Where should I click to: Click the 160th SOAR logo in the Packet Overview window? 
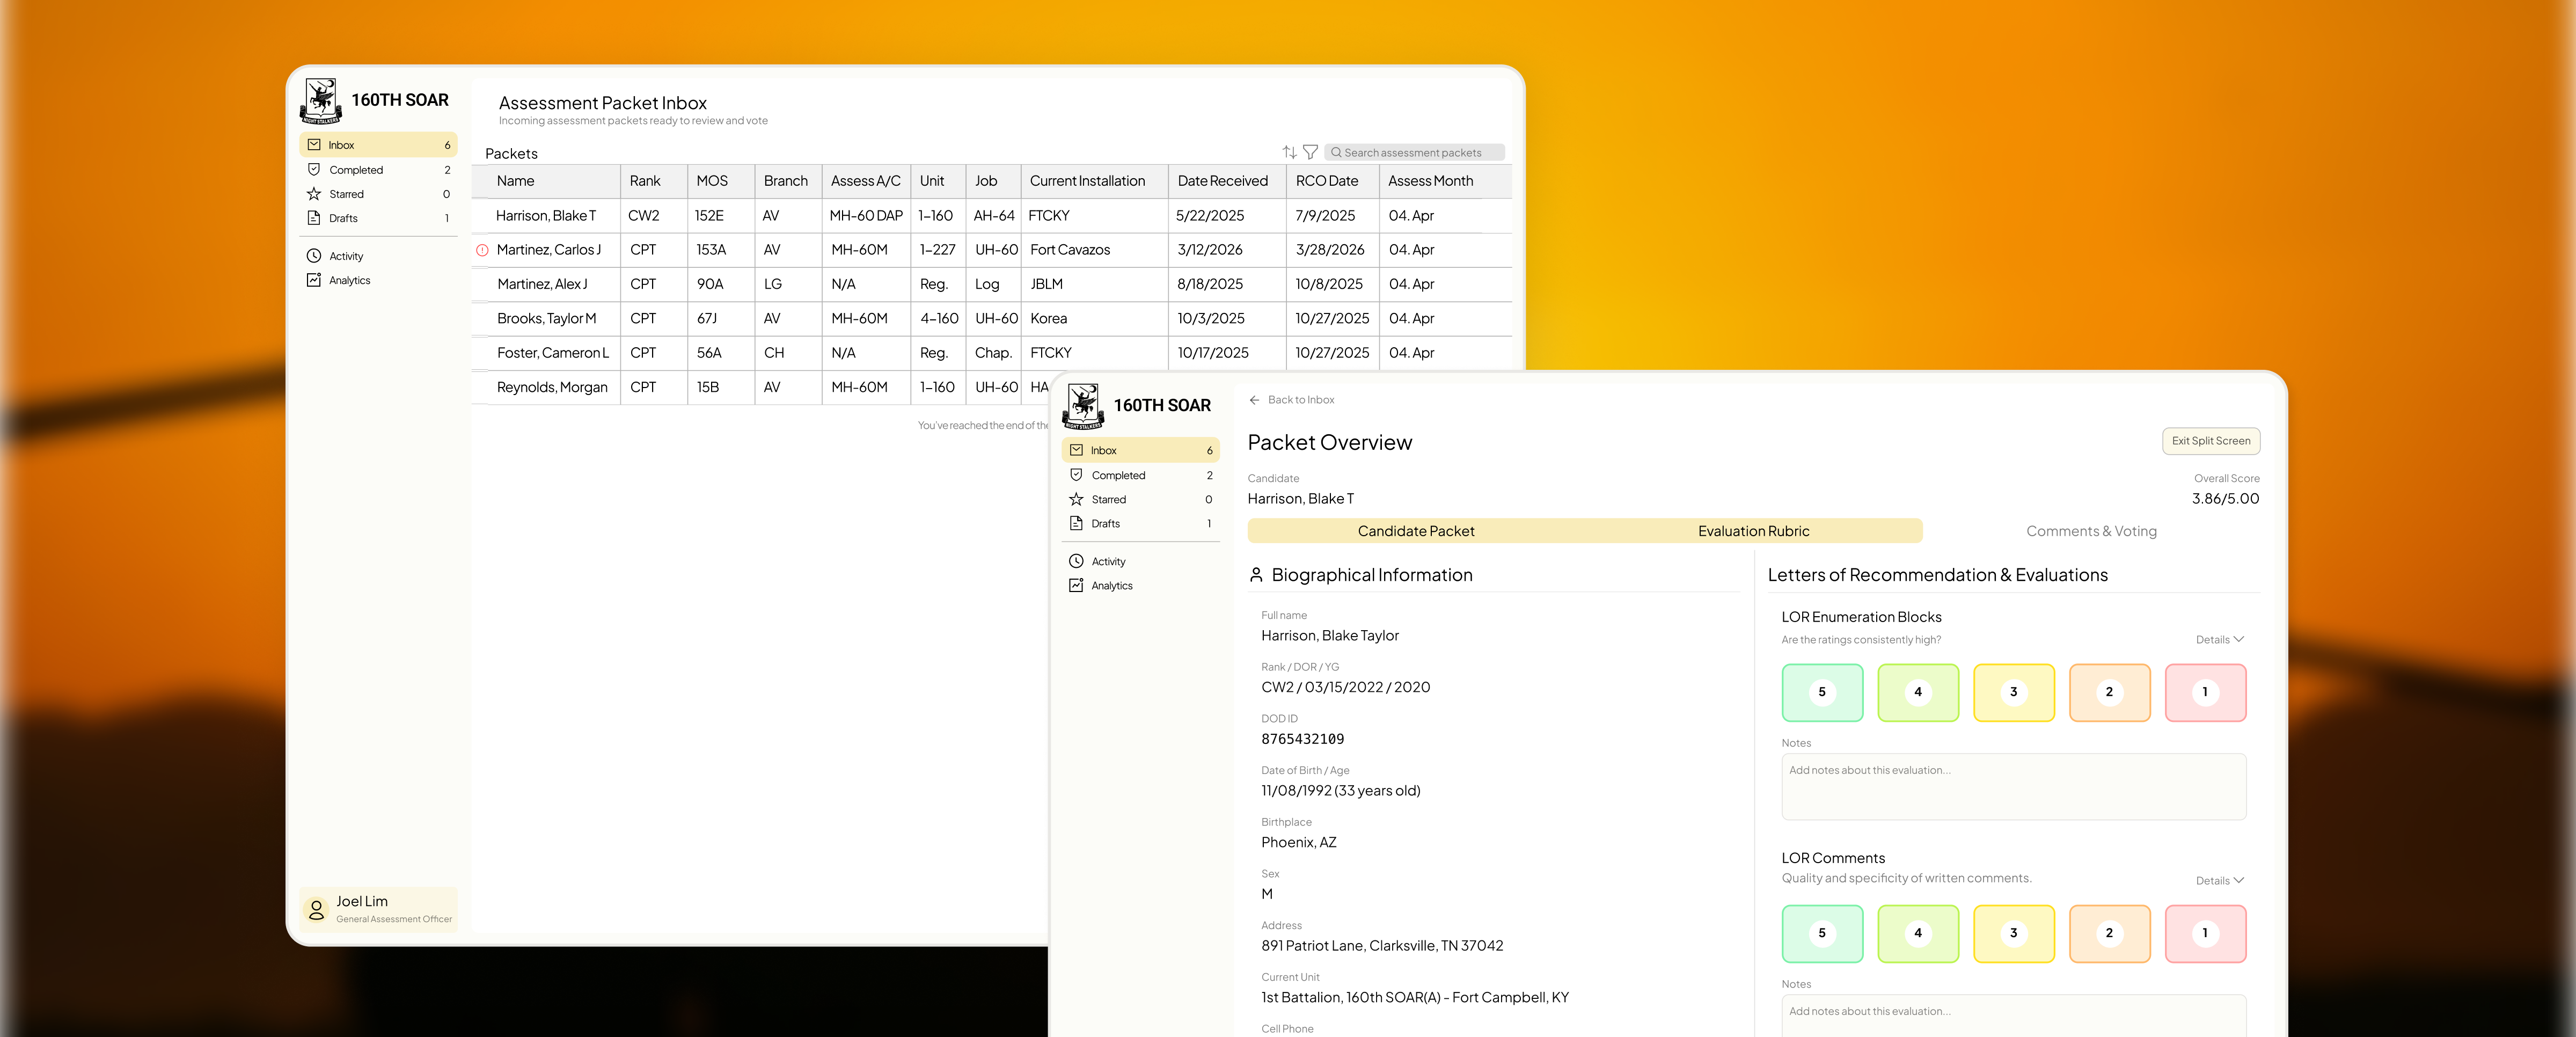tap(1083, 406)
